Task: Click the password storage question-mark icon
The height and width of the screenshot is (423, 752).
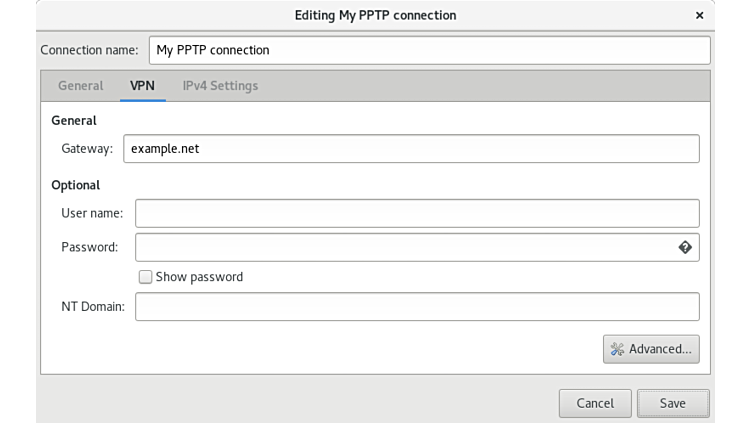Action: (685, 247)
